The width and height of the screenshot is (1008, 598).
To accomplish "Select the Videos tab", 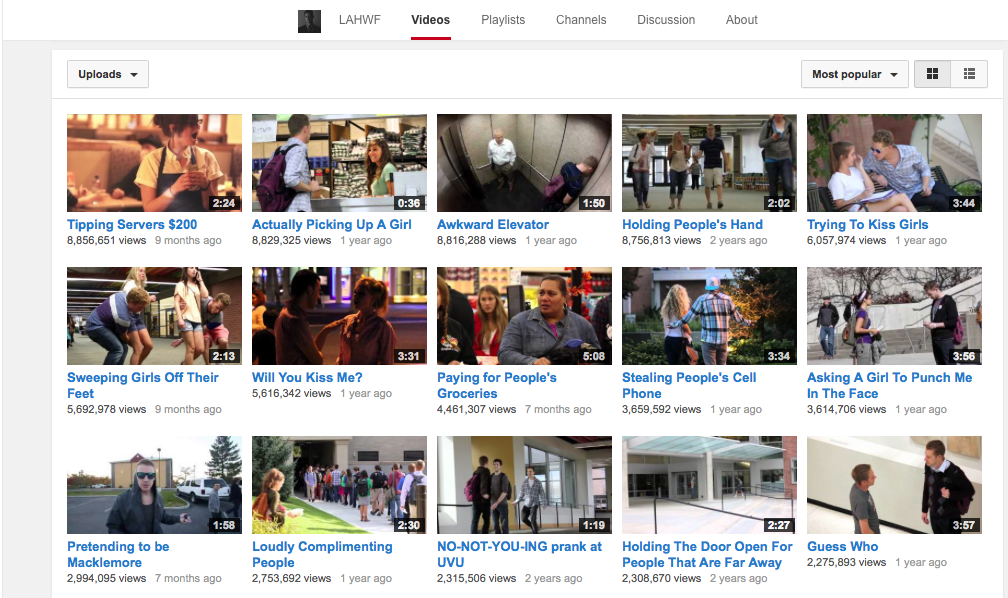I will (x=431, y=20).
